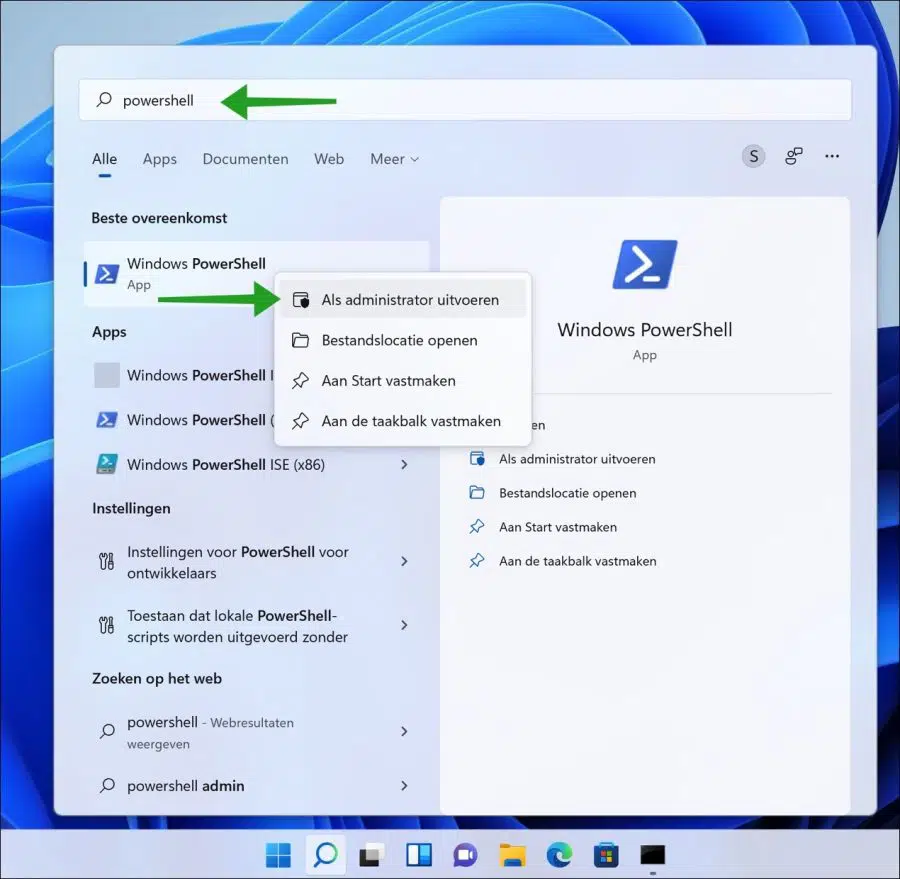Click the search options share icon

[x=793, y=156]
